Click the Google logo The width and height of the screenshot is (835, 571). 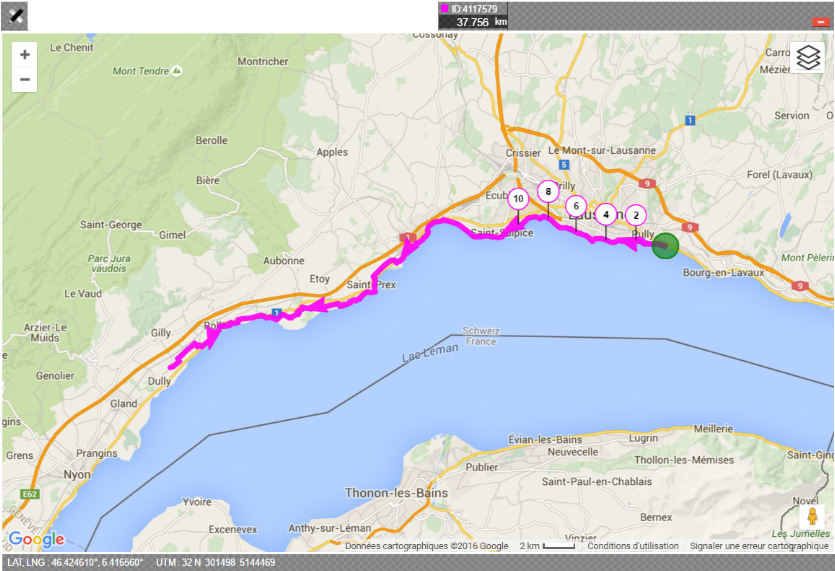[37, 539]
